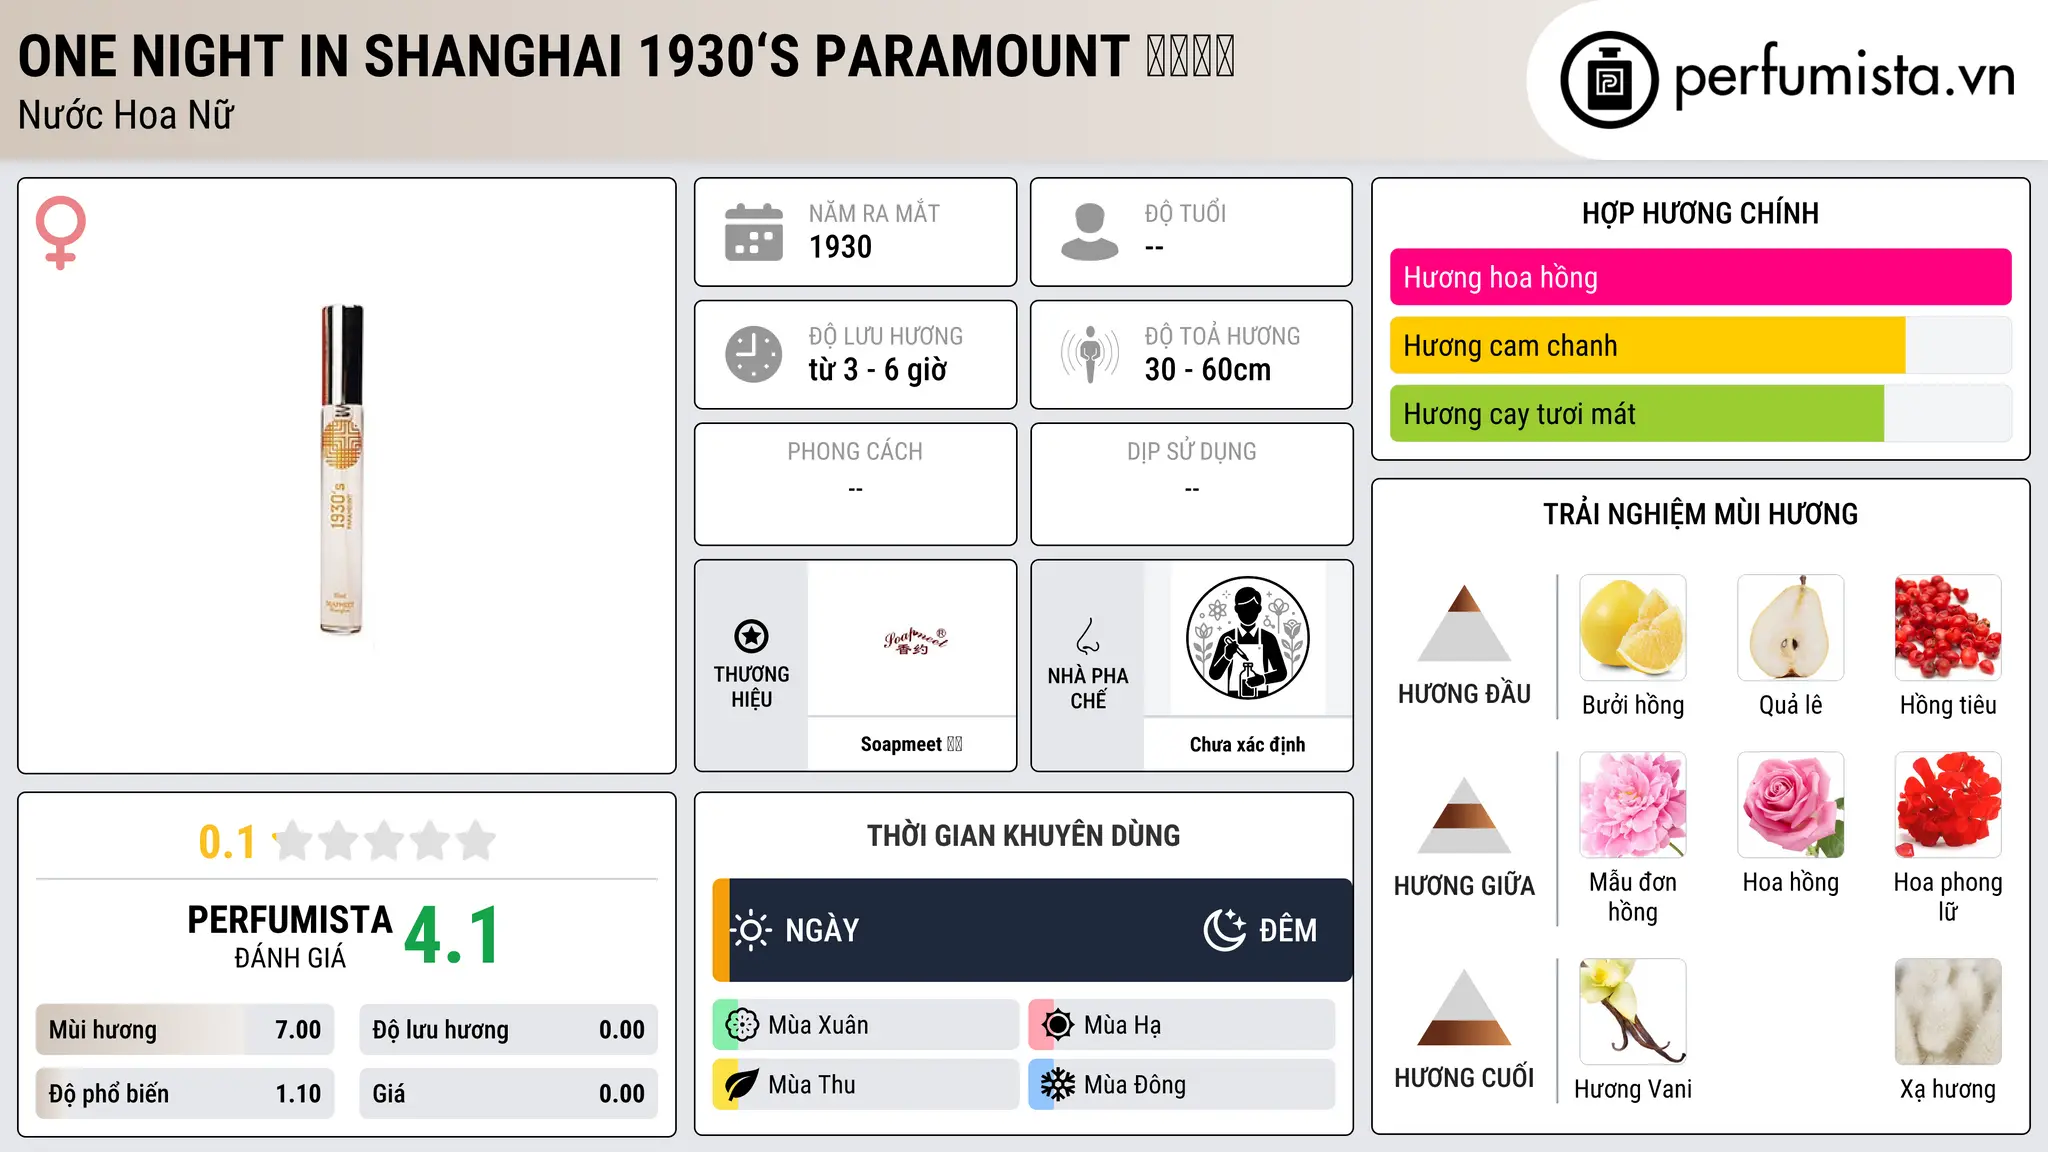
Task: Click the person silhouette icon for Độ tuổi
Action: (1089, 232)
